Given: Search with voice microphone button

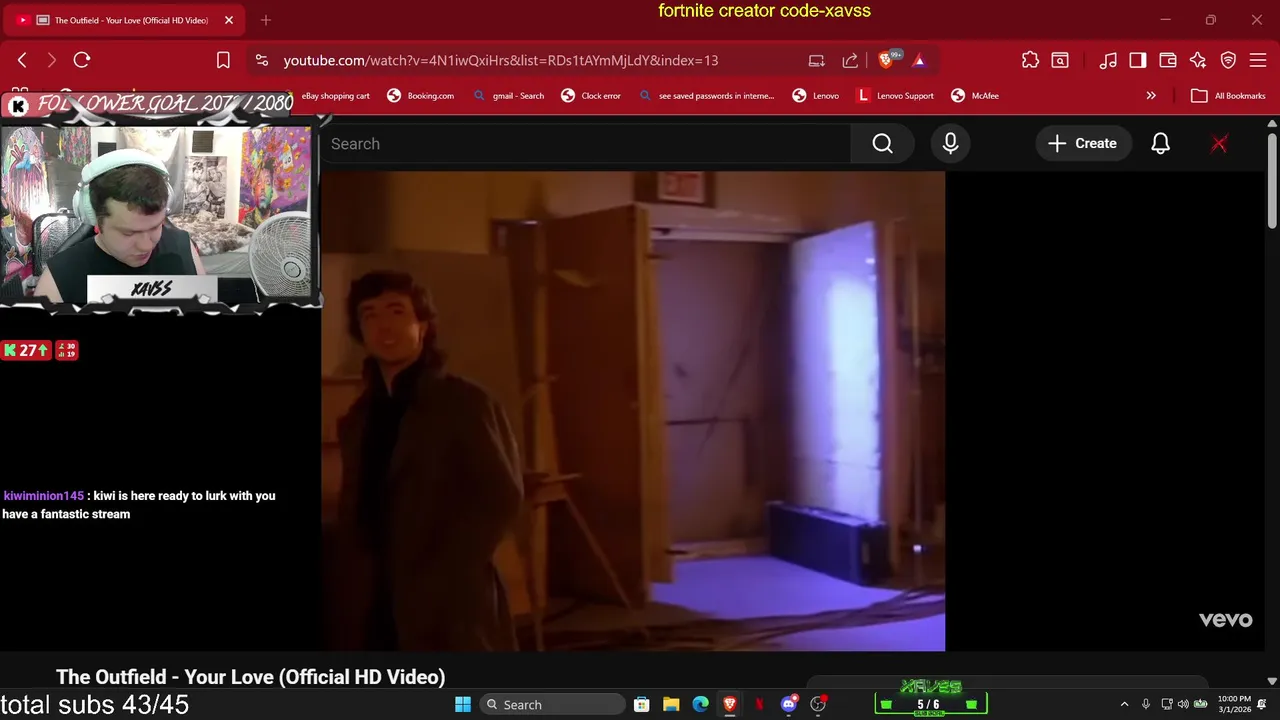Looking at the screenshot, I should click(950, 144).
